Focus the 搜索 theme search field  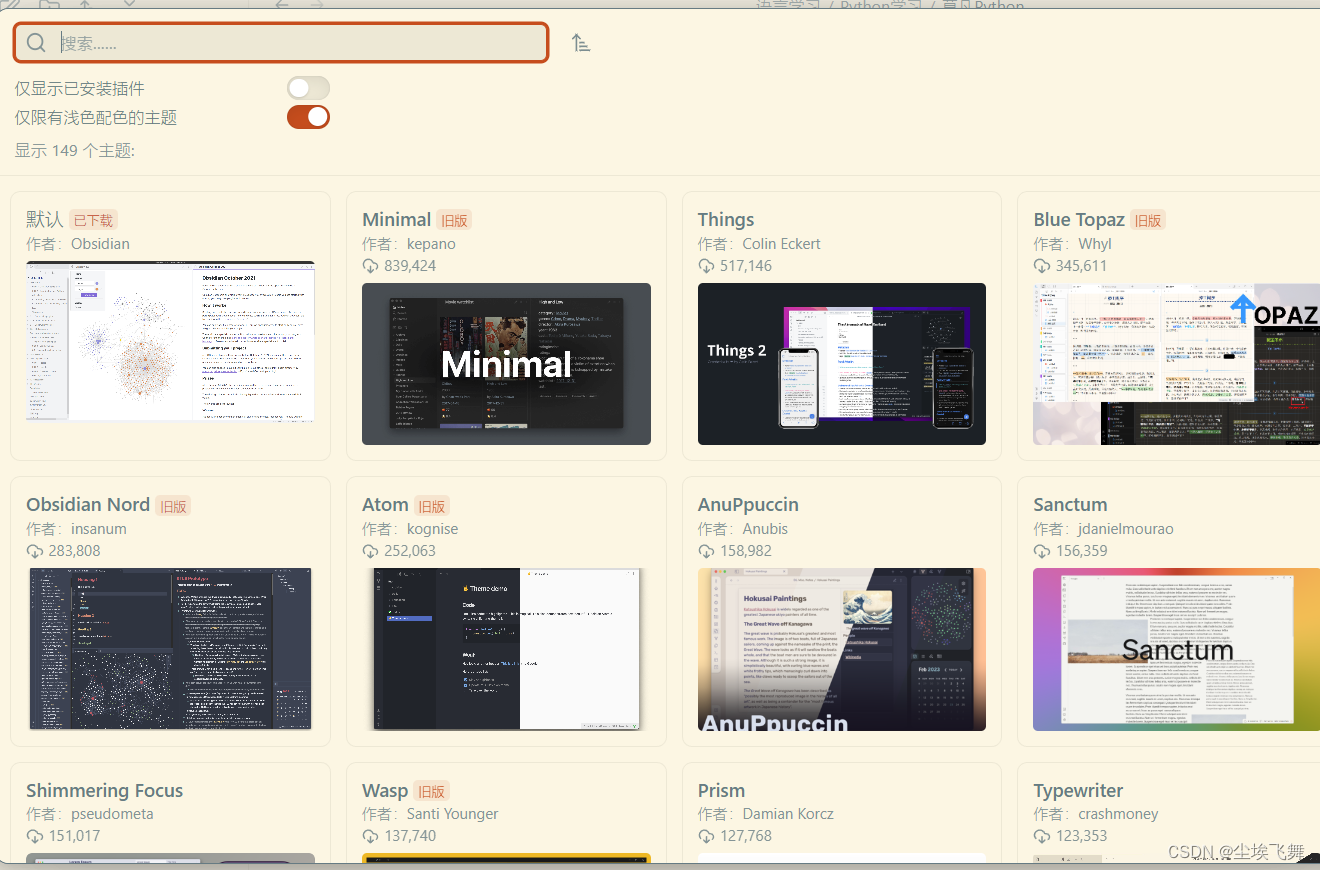281,42
